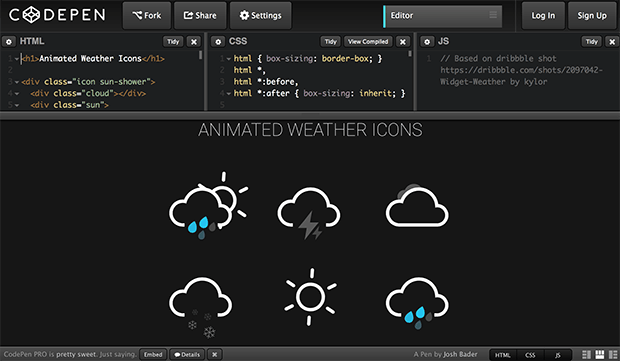Open HTML panel gear settings
The height and width of the screenshot is (361, 620).
click(x=9, y=41)
